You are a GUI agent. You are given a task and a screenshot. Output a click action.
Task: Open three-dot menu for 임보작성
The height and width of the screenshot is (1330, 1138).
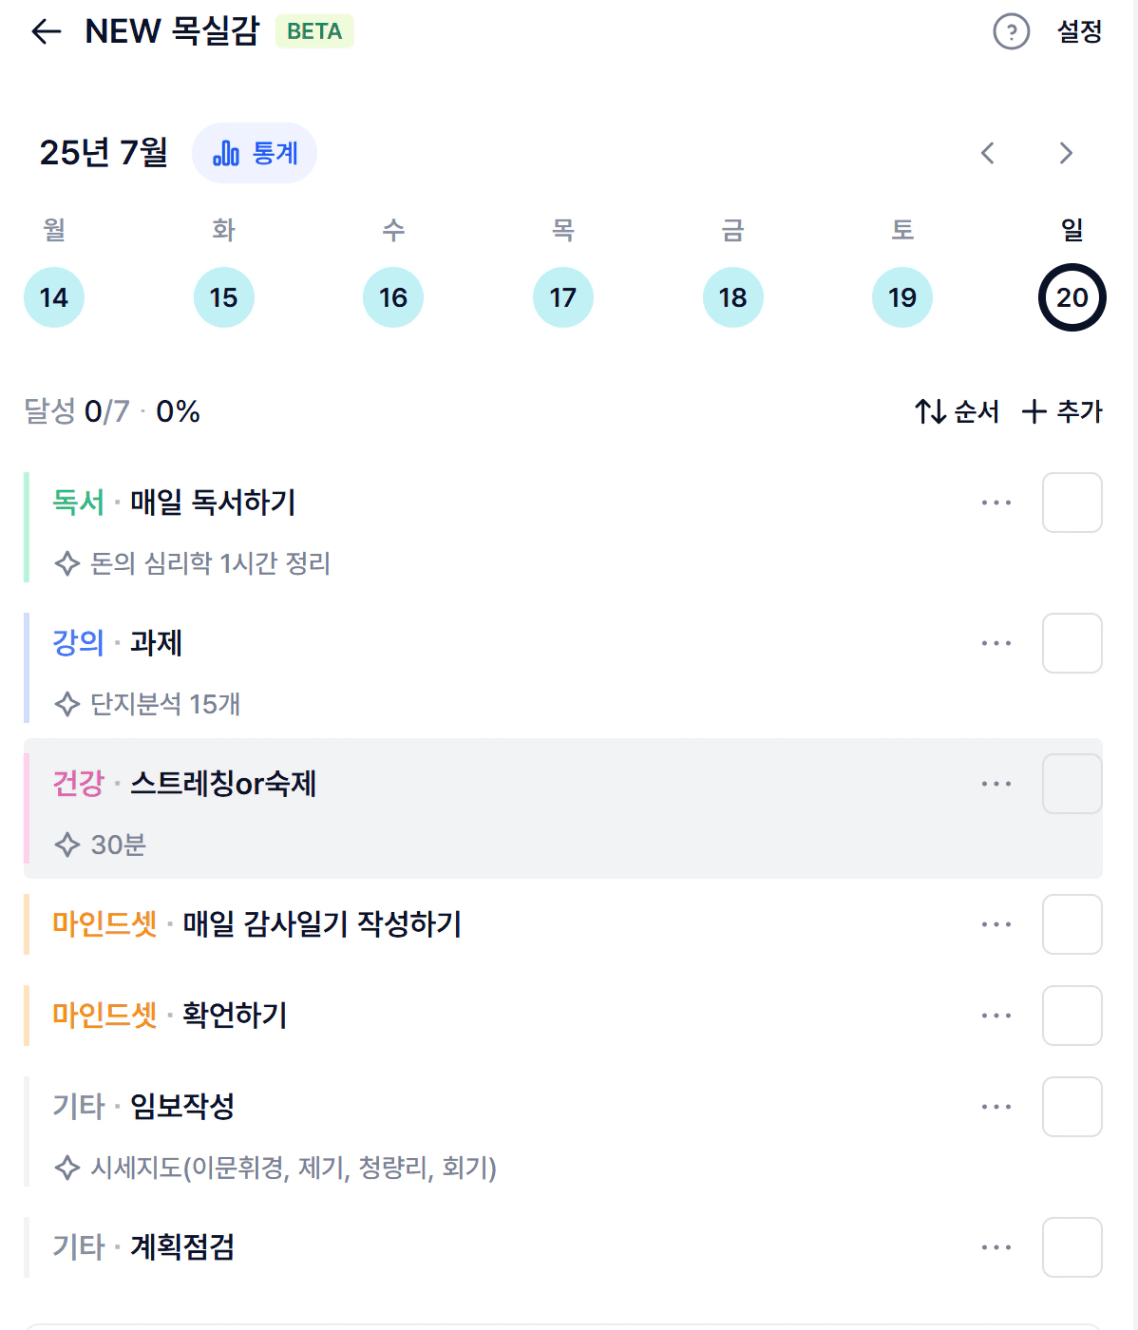pyautogui.click(x=996, y=1107)
